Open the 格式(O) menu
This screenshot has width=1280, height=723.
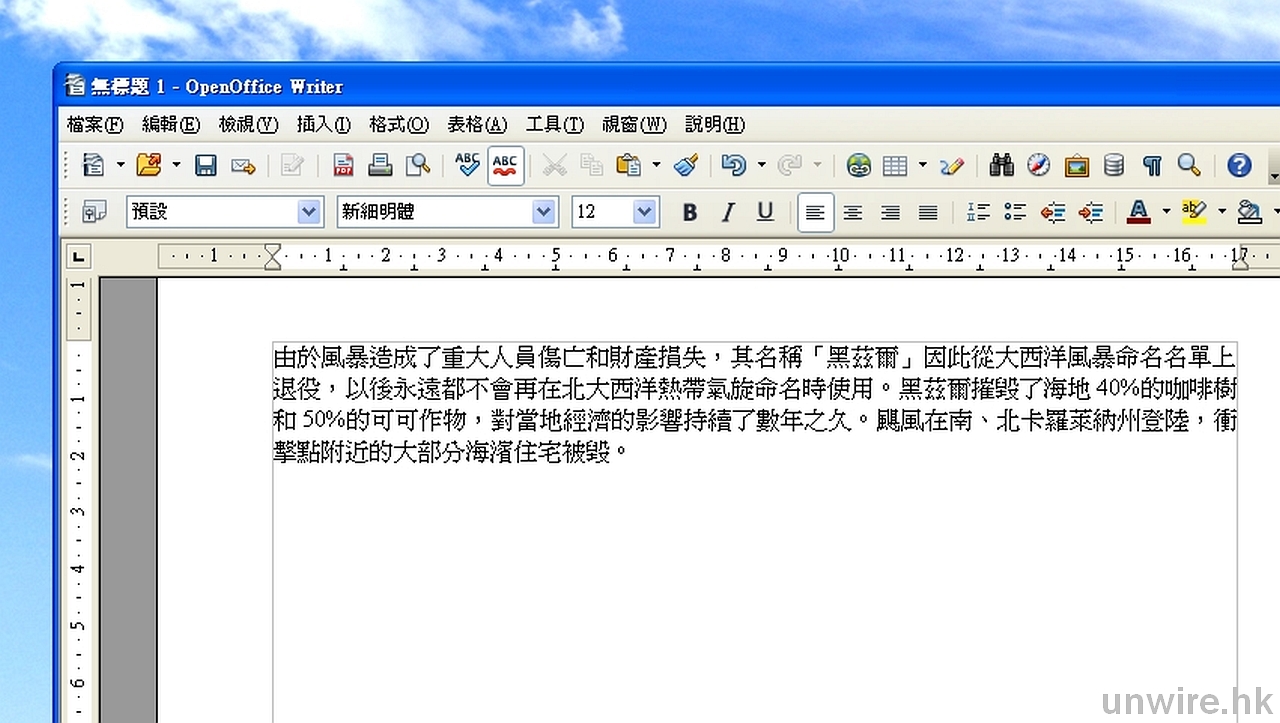(x=398, y=125)
